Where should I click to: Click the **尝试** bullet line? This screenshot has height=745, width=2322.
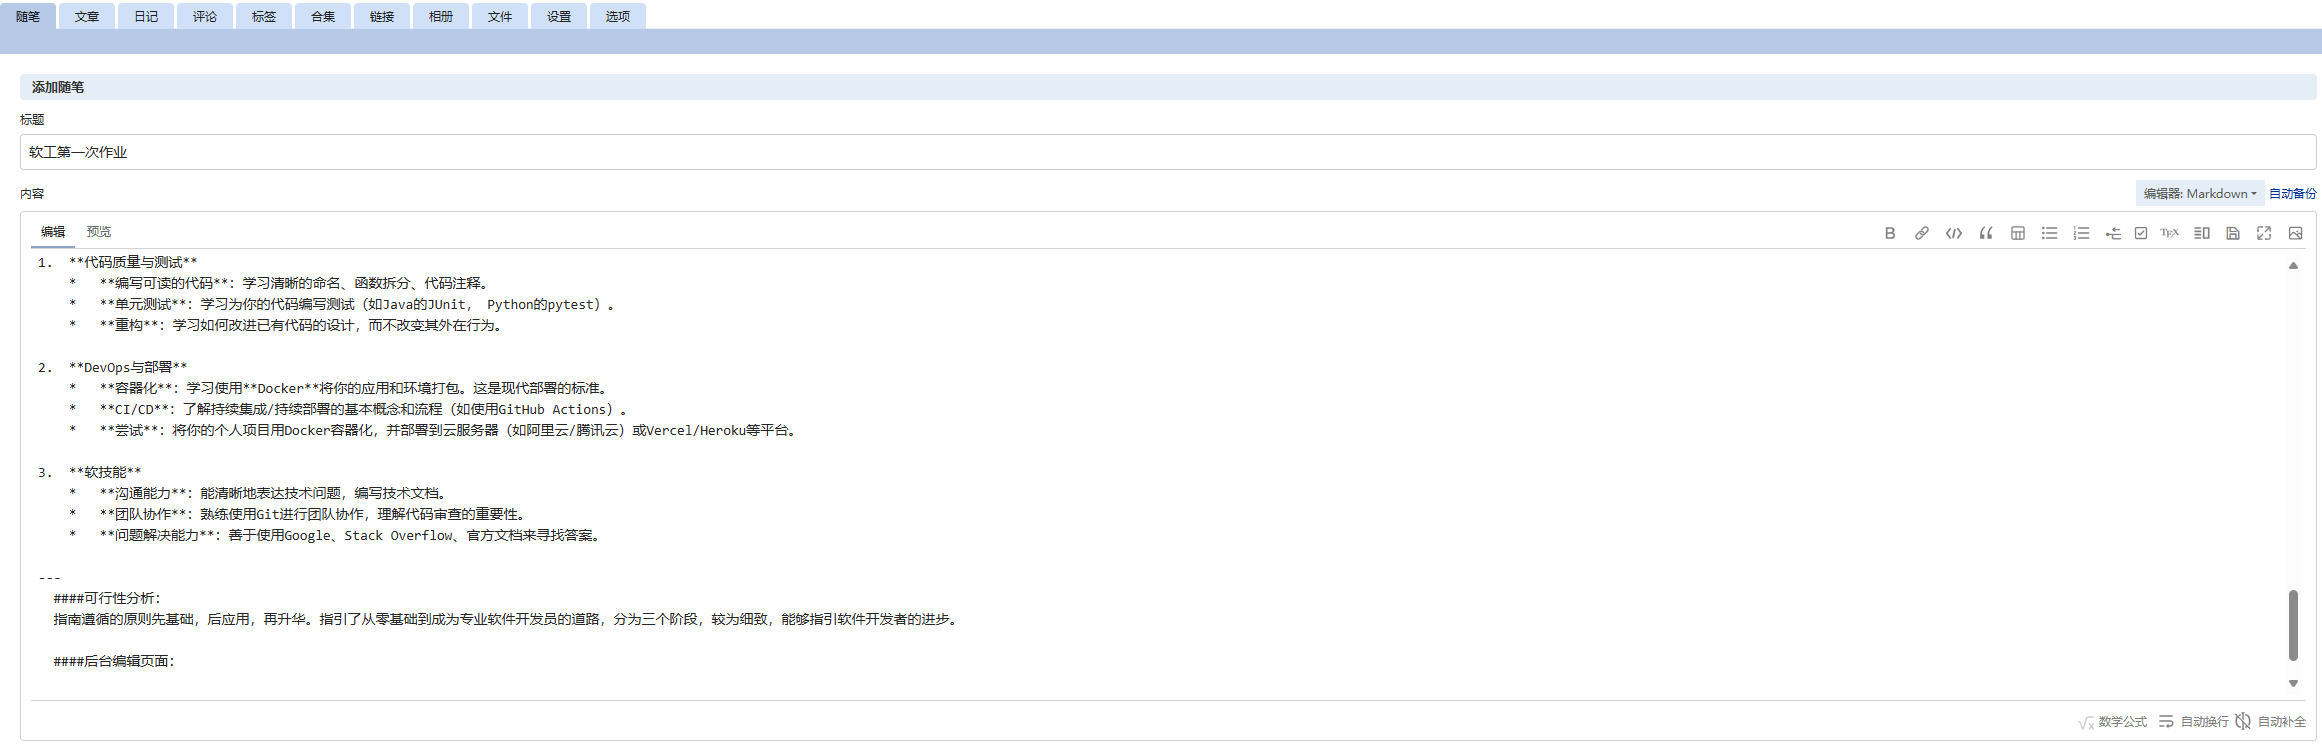[x=433, y=430]
